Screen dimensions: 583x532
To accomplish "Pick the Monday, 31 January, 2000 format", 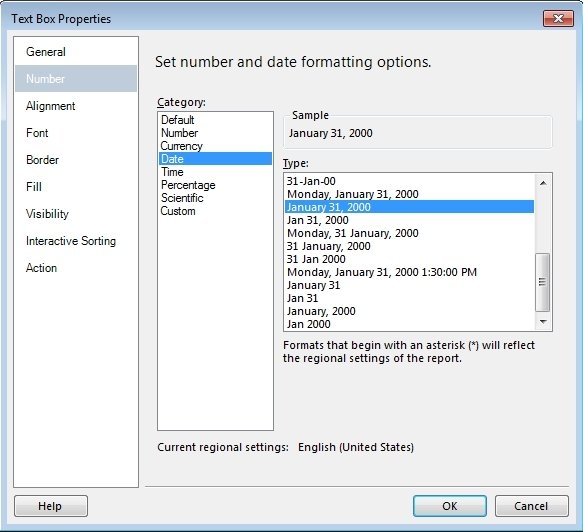I will click(x=409, y=233).
